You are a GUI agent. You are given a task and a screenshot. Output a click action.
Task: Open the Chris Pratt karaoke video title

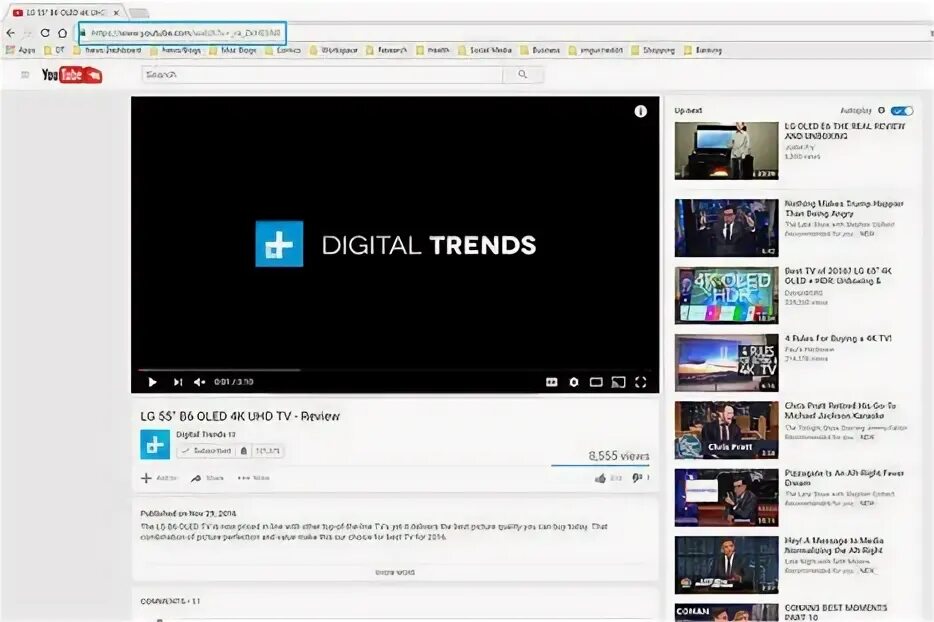click(x=840, y=410)
